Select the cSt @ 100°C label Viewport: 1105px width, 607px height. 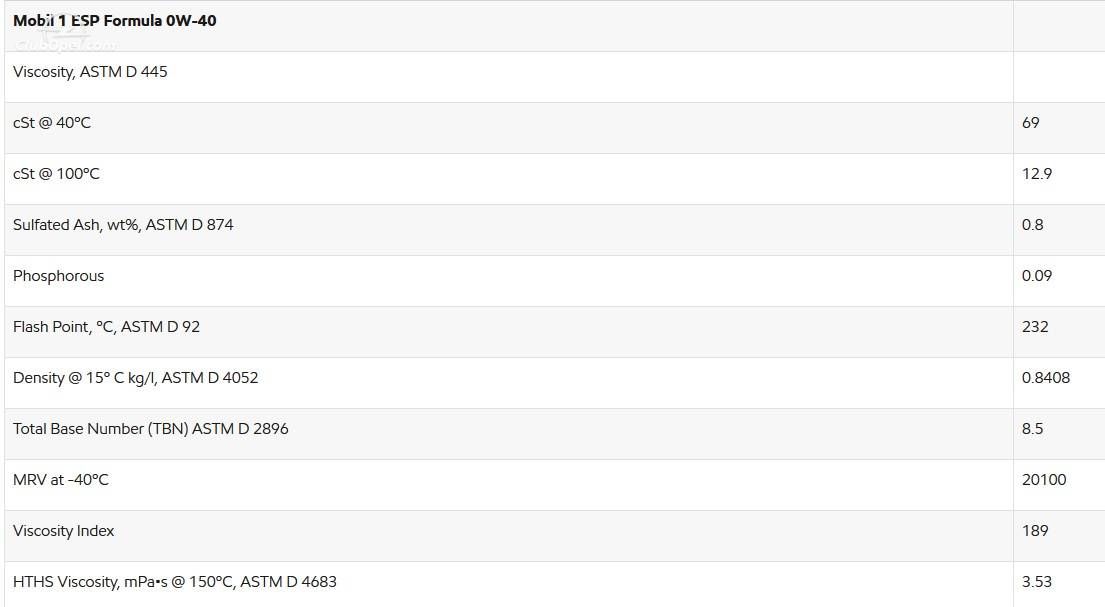tap(56, 173)
